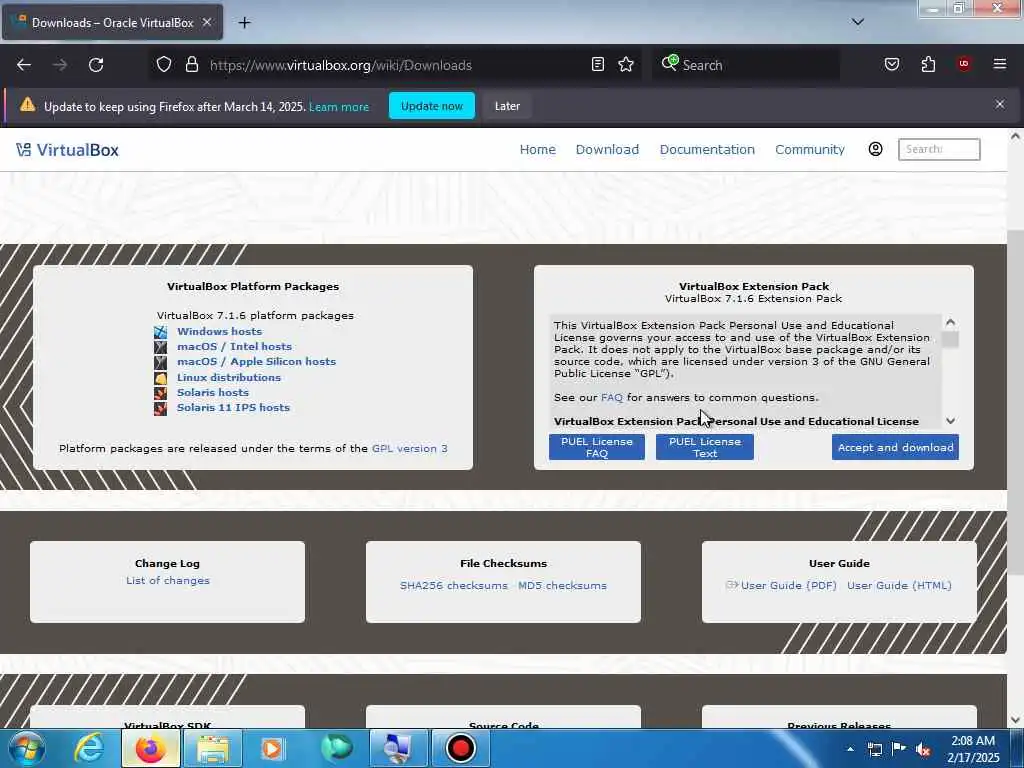
Task: Follow the Learn more link
Action: click(339, 106)
